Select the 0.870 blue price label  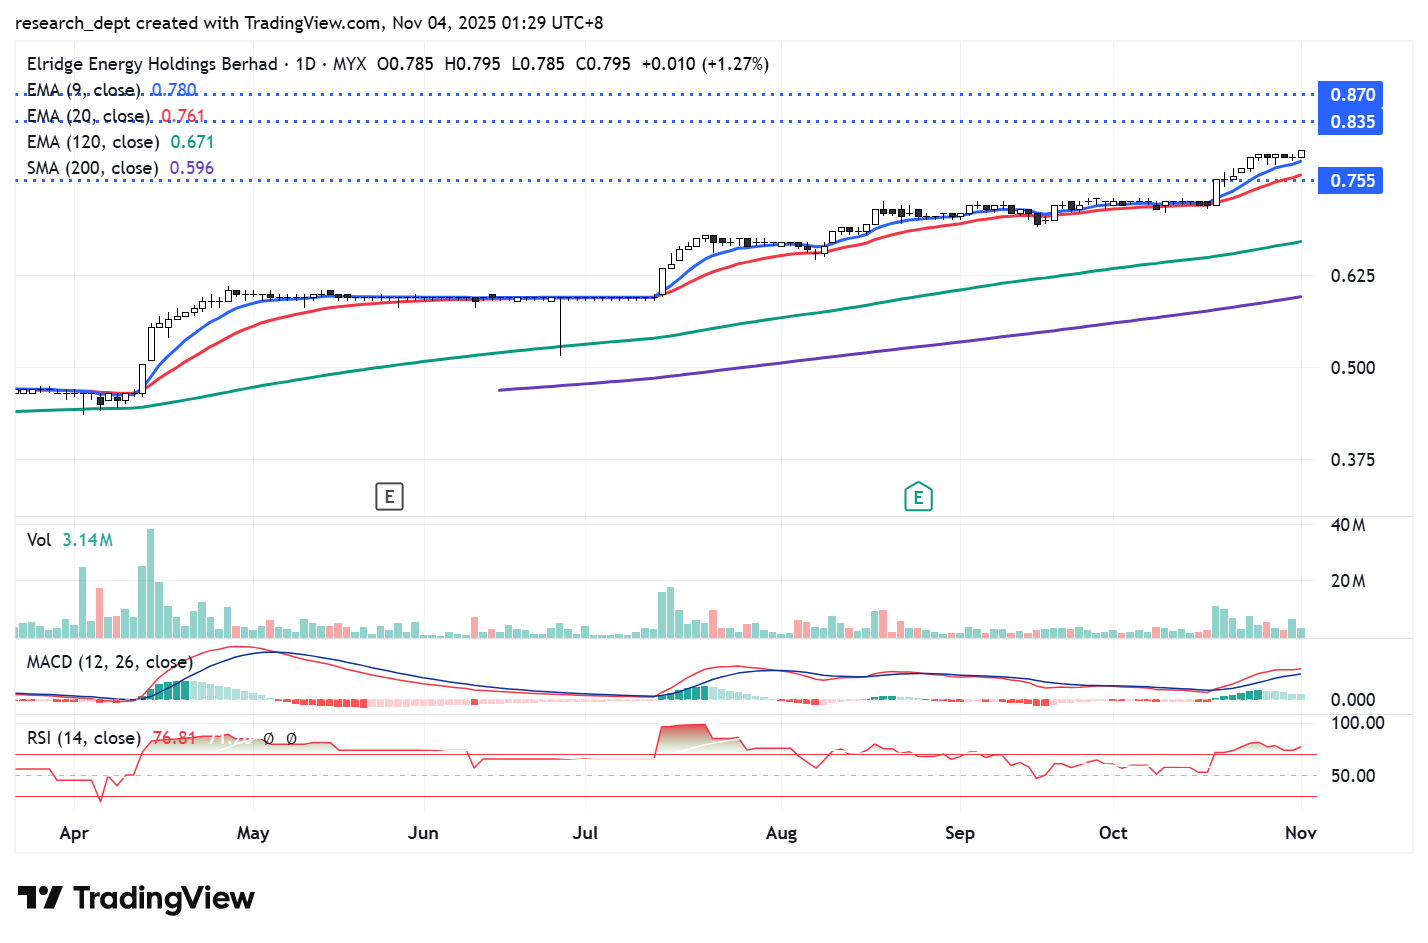pos(1350,95)
